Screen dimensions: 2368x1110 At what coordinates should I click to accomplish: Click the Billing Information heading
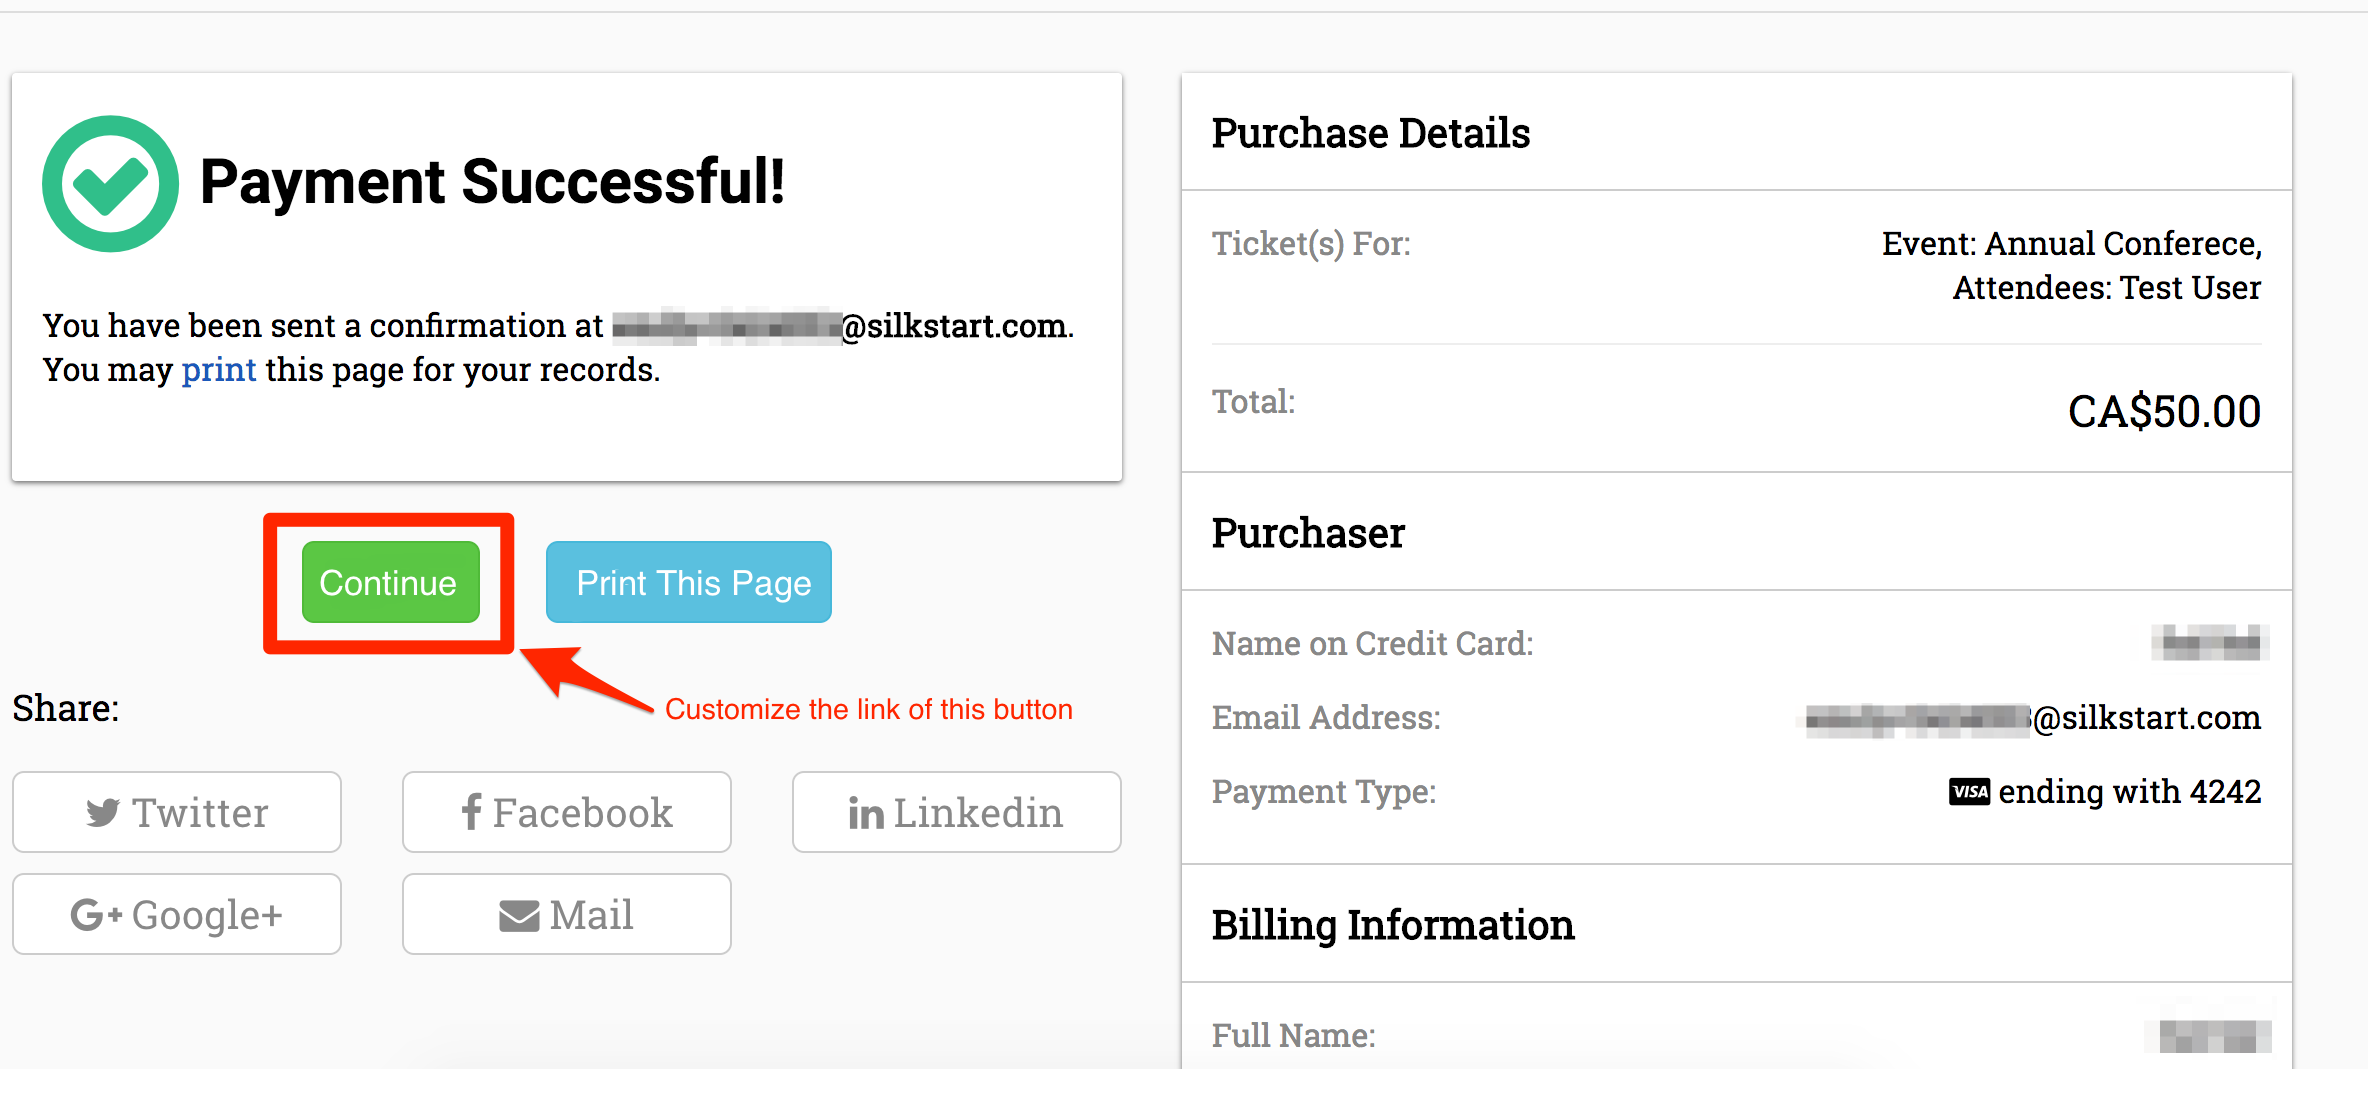[1392, 925]
